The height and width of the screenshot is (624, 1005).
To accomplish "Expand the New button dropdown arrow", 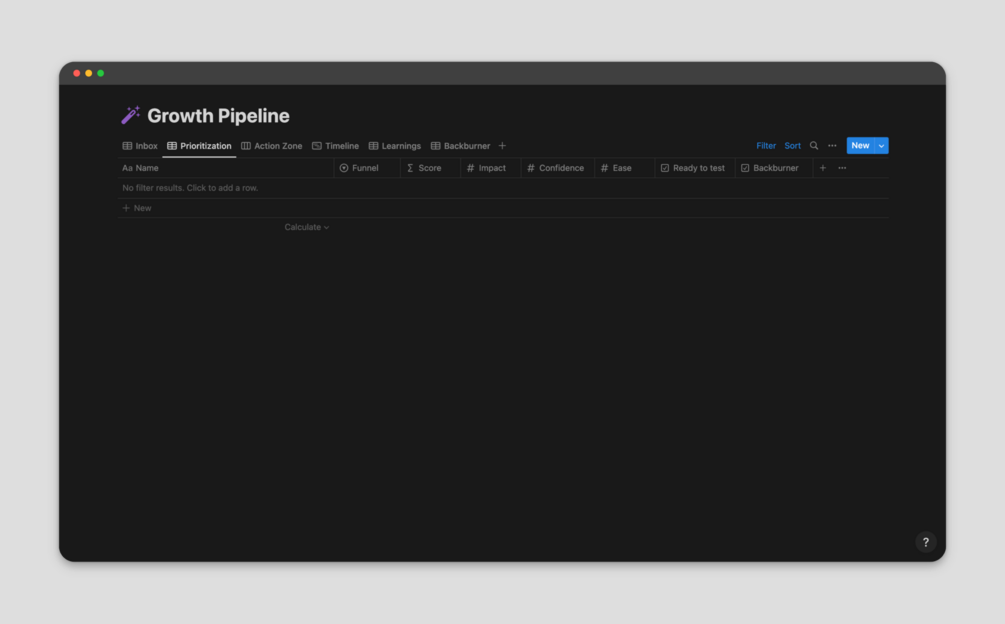I will (881, 146).
